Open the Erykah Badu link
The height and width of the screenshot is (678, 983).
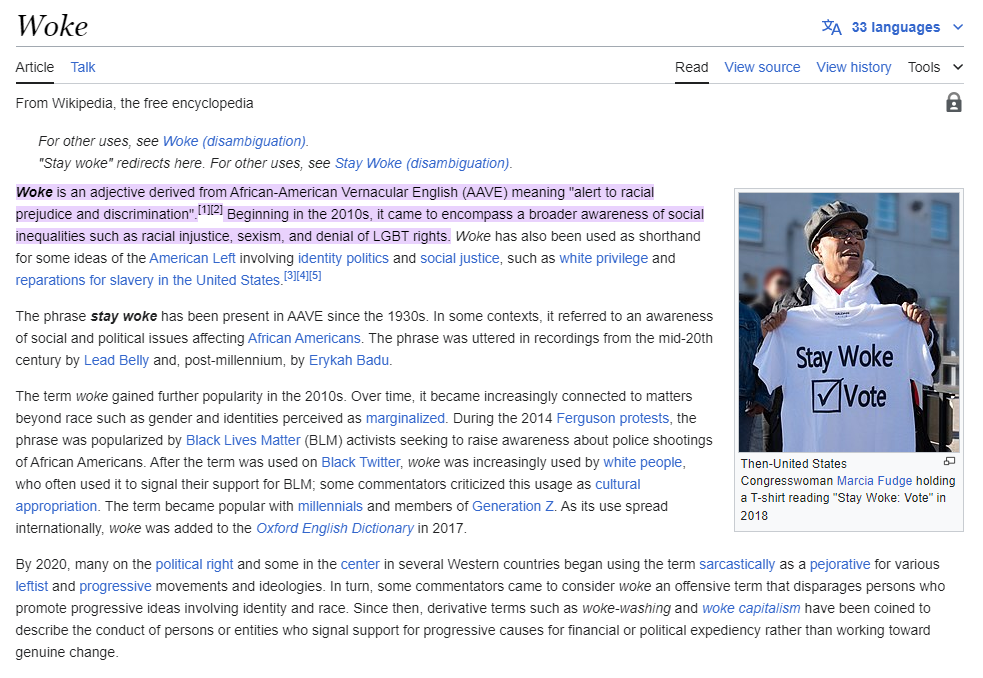coord(349,360)
